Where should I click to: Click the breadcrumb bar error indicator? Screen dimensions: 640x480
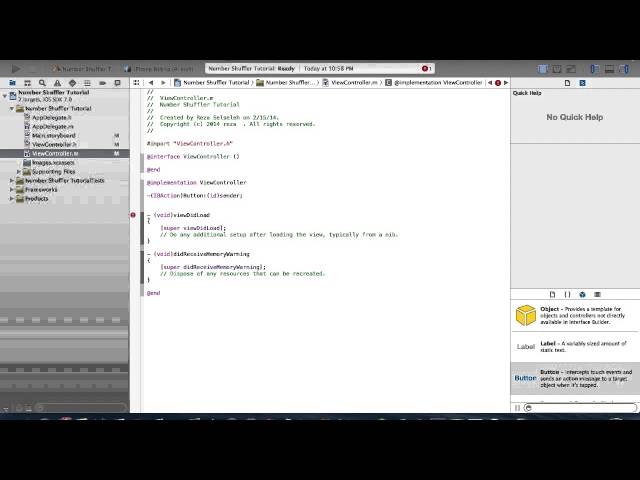(498, 83)
